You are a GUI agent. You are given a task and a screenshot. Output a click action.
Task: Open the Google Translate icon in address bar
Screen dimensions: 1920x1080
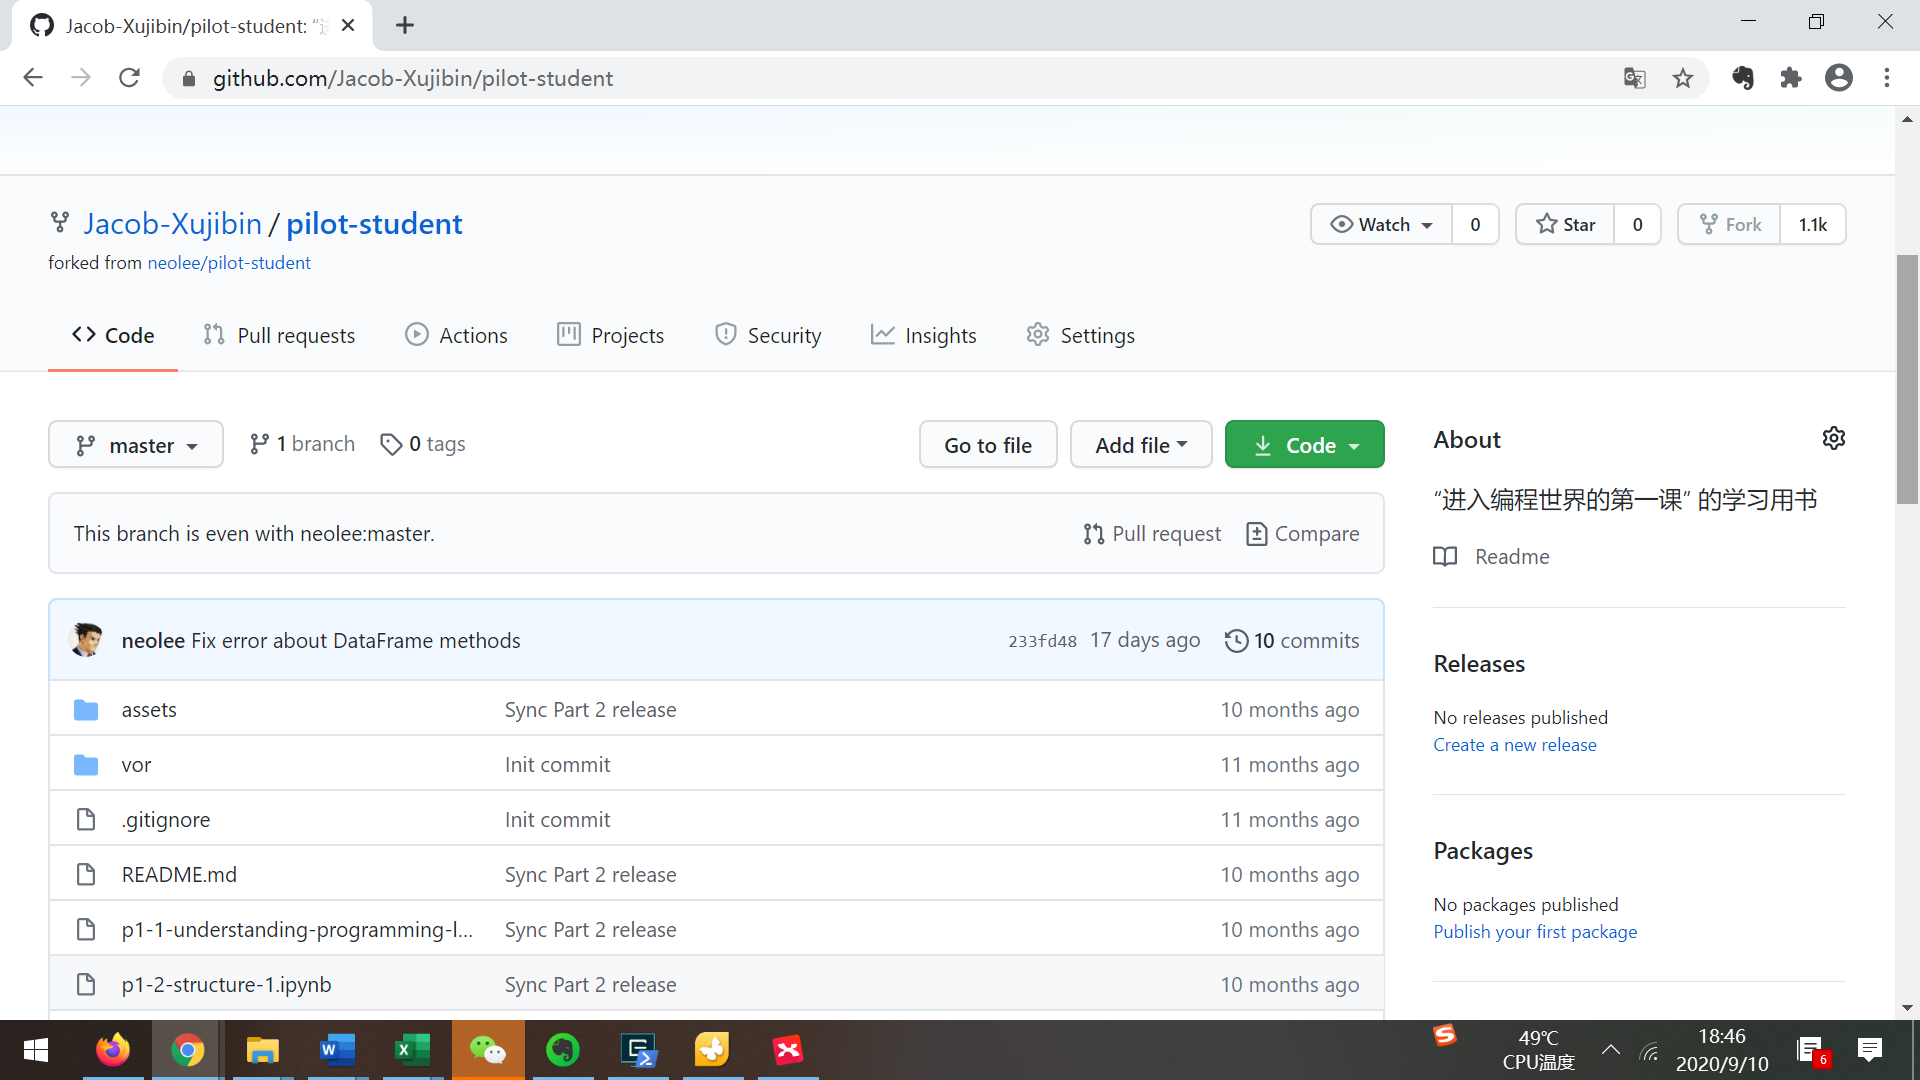point(1635,78)
